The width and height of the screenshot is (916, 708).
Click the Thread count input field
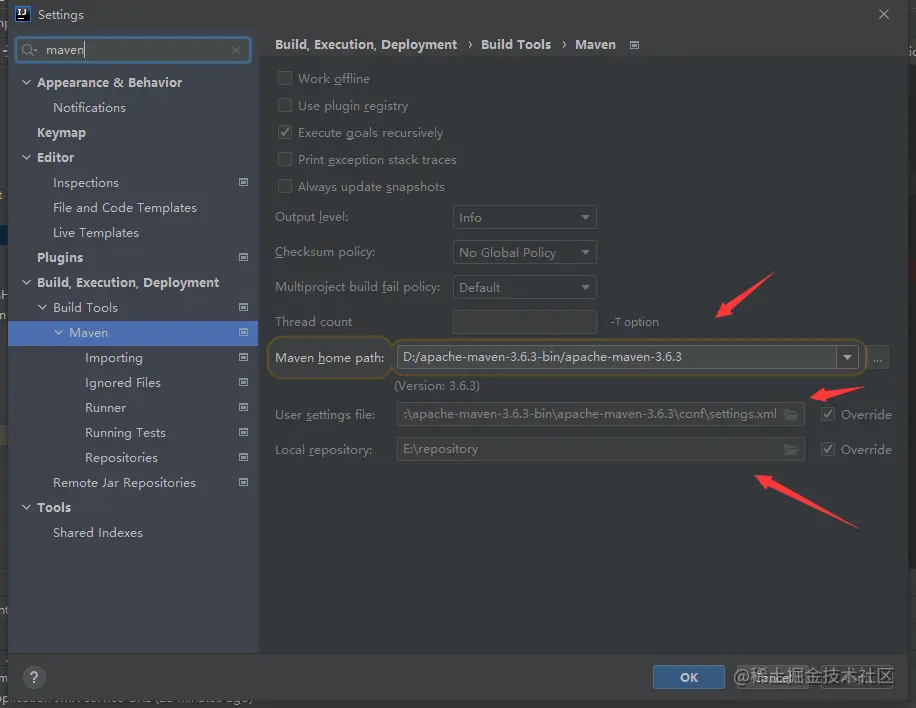[525, 322]
